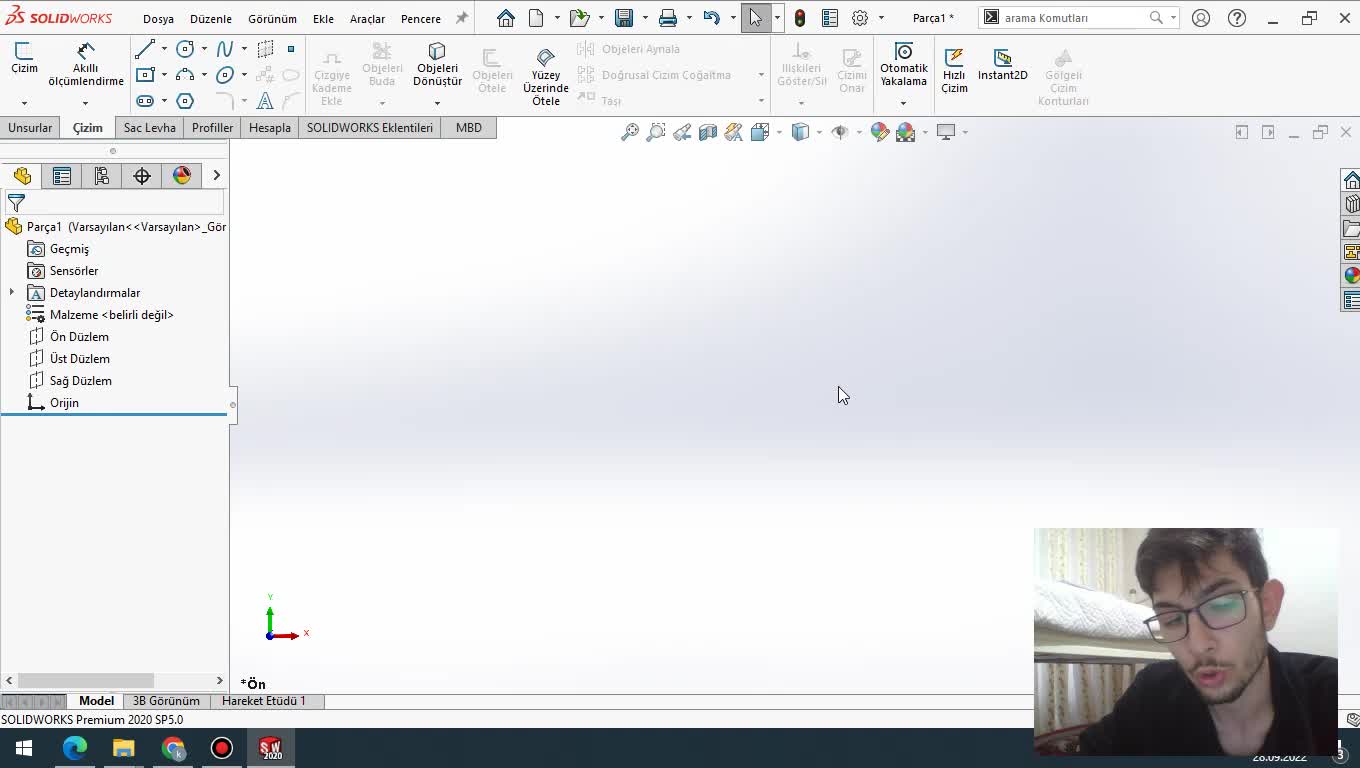The image size is (1360, 768).
Task: Pick the Spline sketch tool
Action: pyautogui.click(x=225, y=49)
